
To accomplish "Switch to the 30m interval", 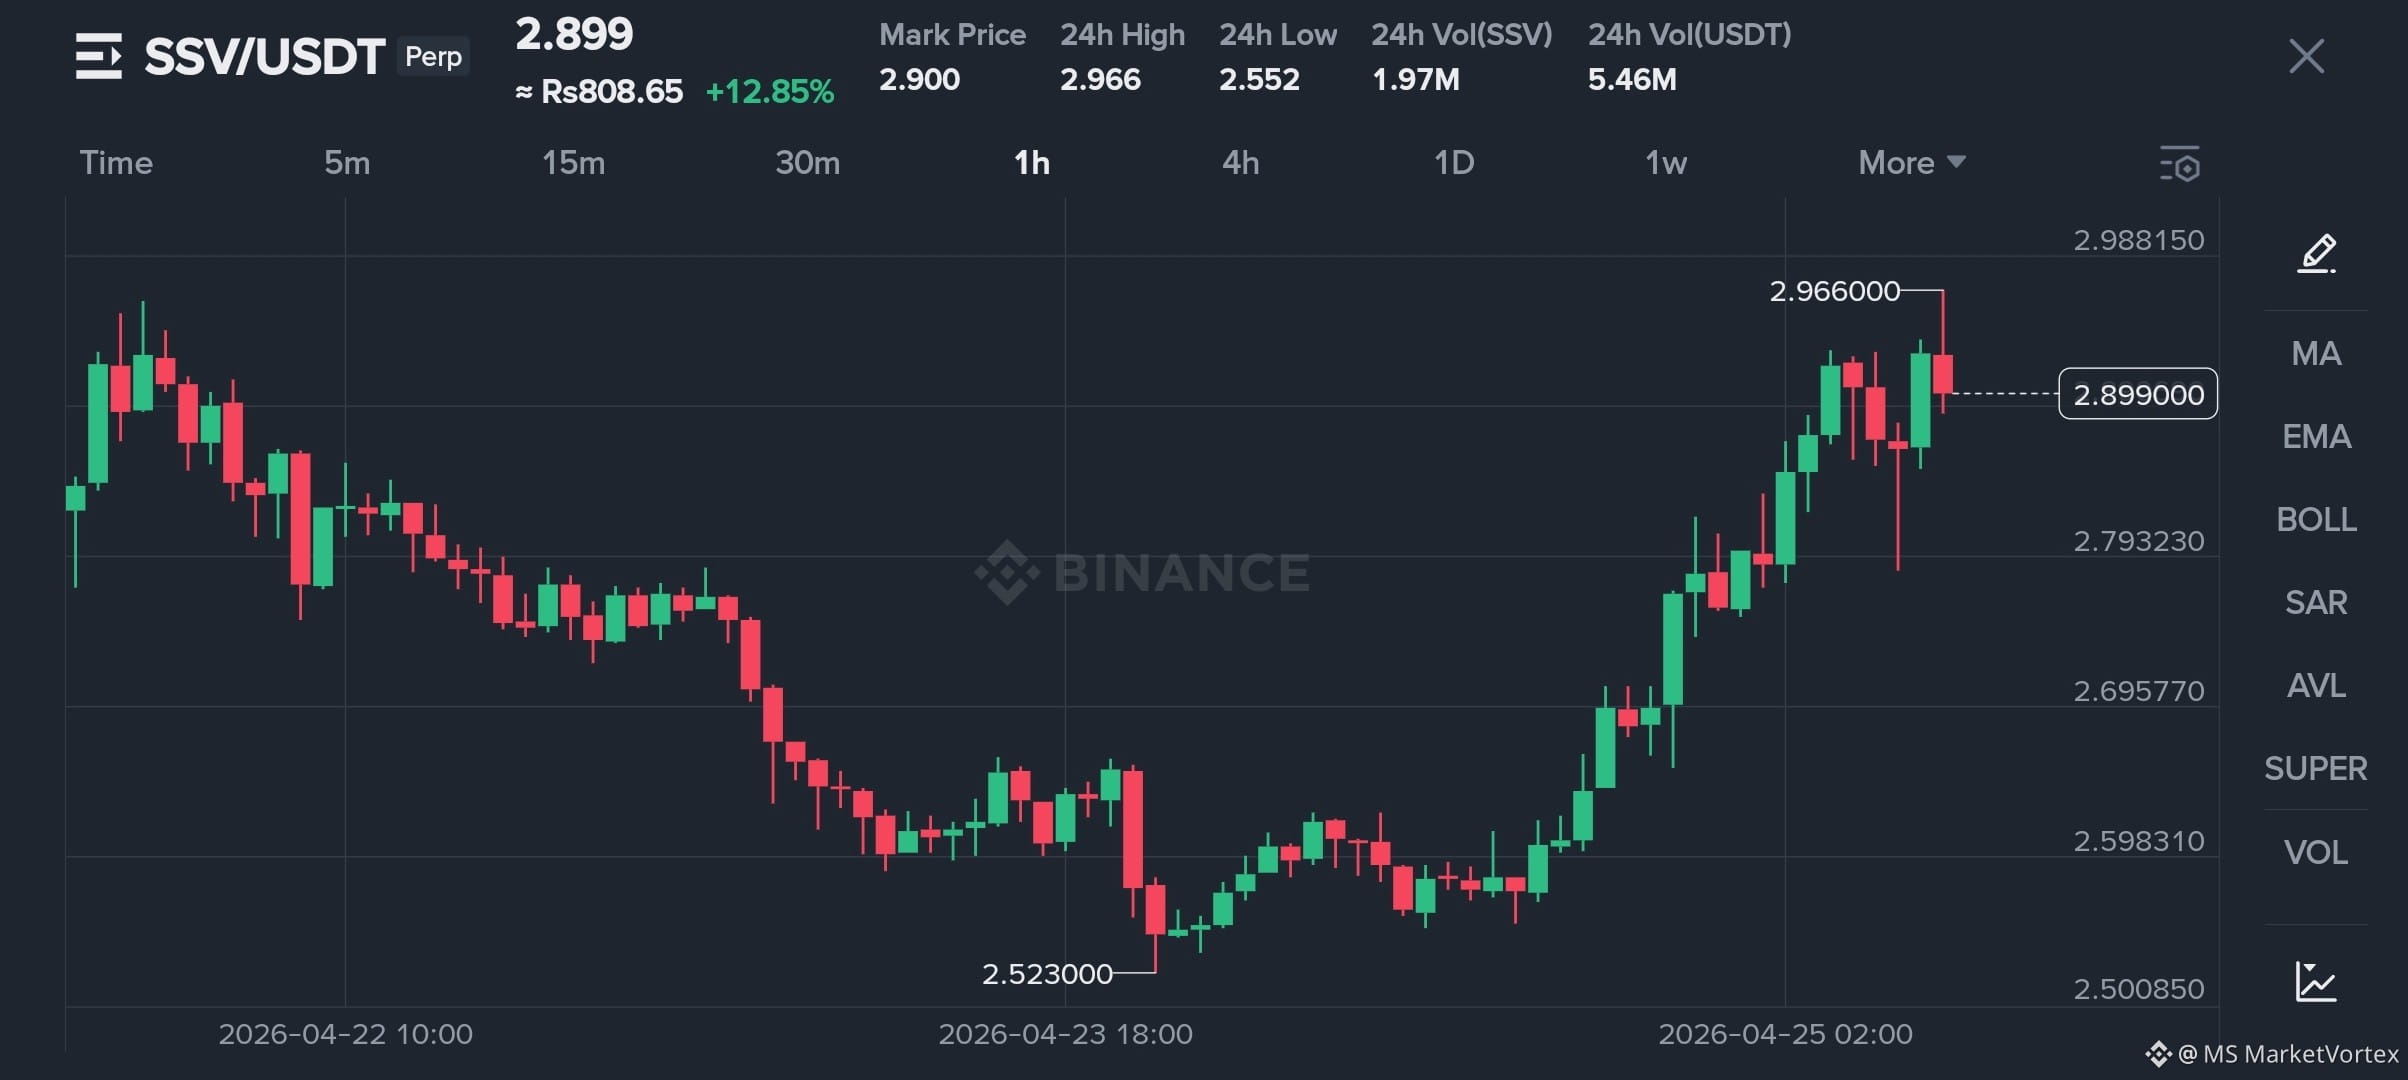I will (808, 162).
